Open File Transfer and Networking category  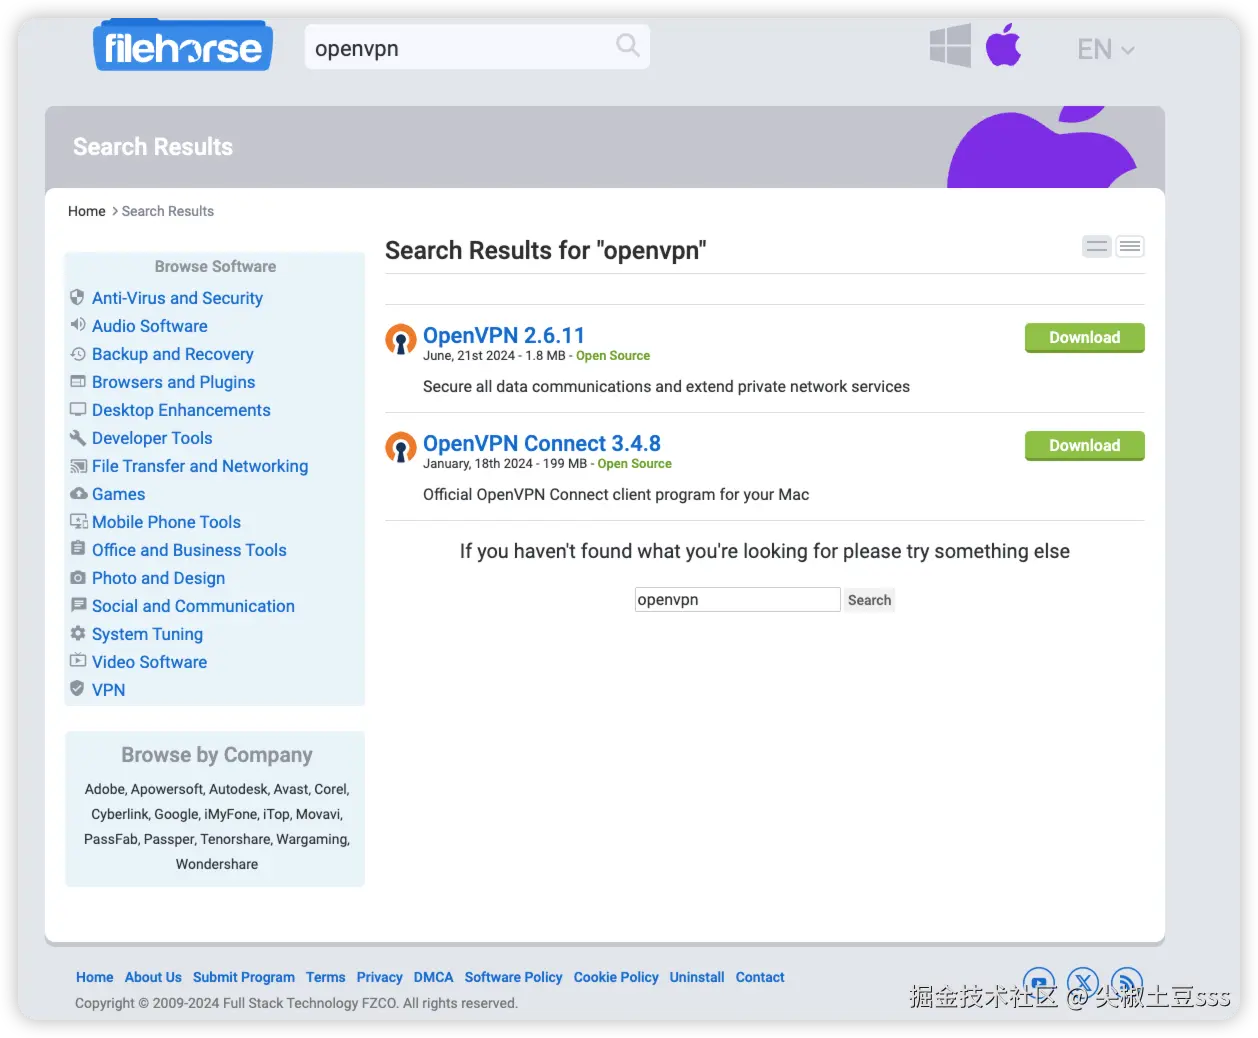tap(200, 466)
